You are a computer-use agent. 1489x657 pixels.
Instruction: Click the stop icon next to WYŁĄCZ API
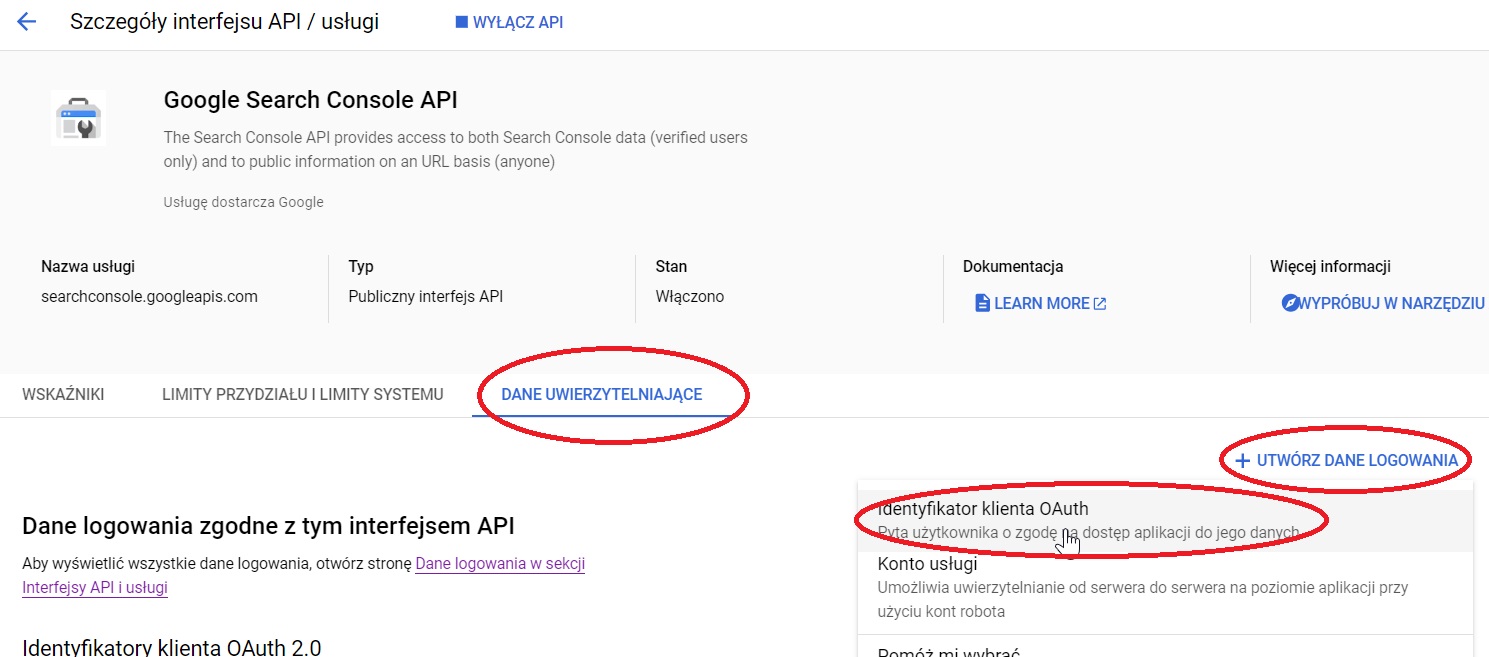[460, 22]
